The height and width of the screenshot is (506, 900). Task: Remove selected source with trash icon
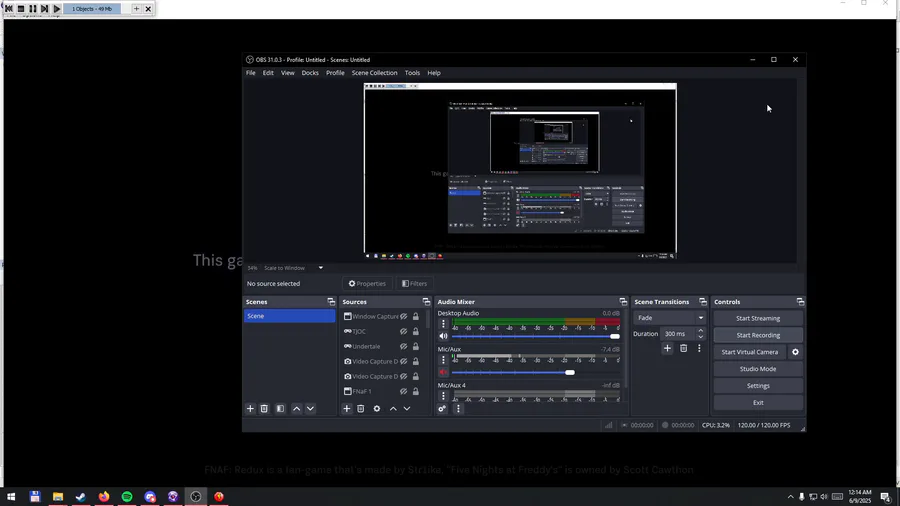(360, 408)
